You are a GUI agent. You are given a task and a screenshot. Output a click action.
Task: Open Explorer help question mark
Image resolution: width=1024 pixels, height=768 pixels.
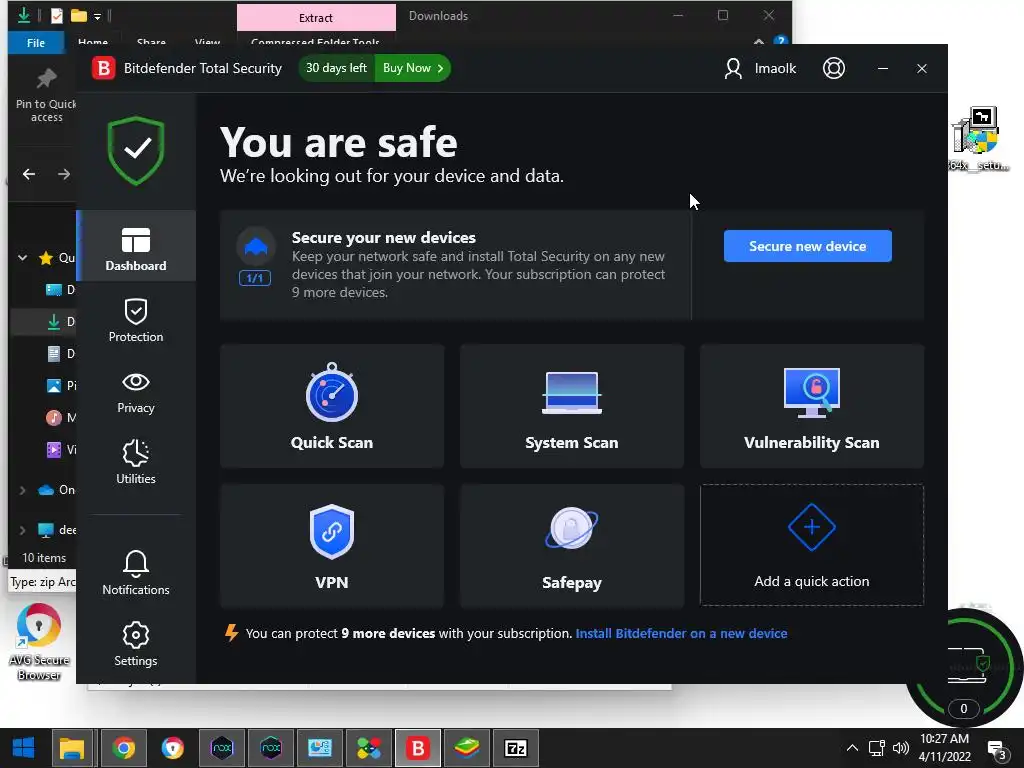coord(780,41)
